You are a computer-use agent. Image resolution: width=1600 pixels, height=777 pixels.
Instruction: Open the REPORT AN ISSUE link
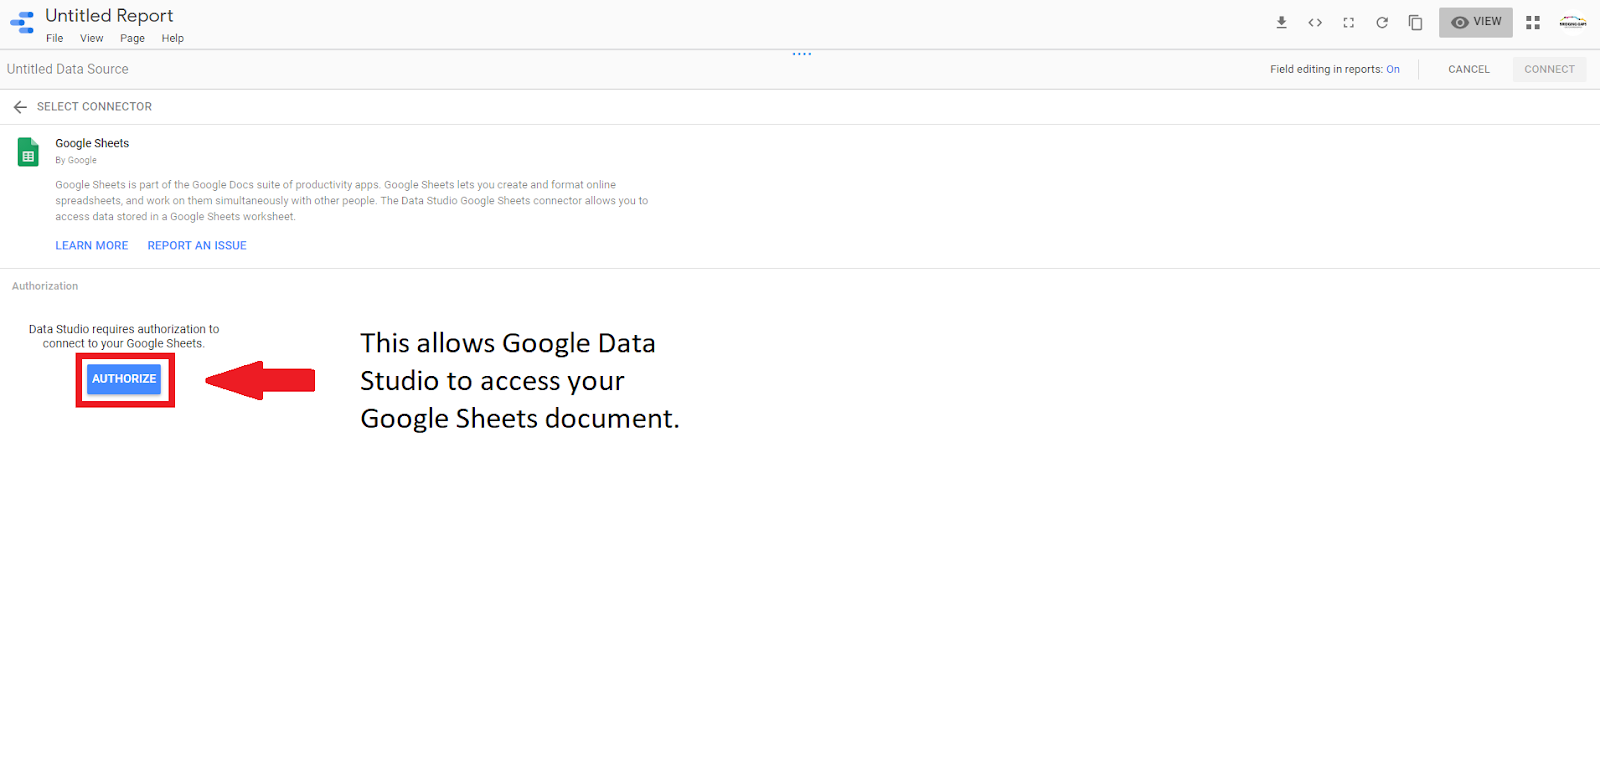[x=197, y=246]
